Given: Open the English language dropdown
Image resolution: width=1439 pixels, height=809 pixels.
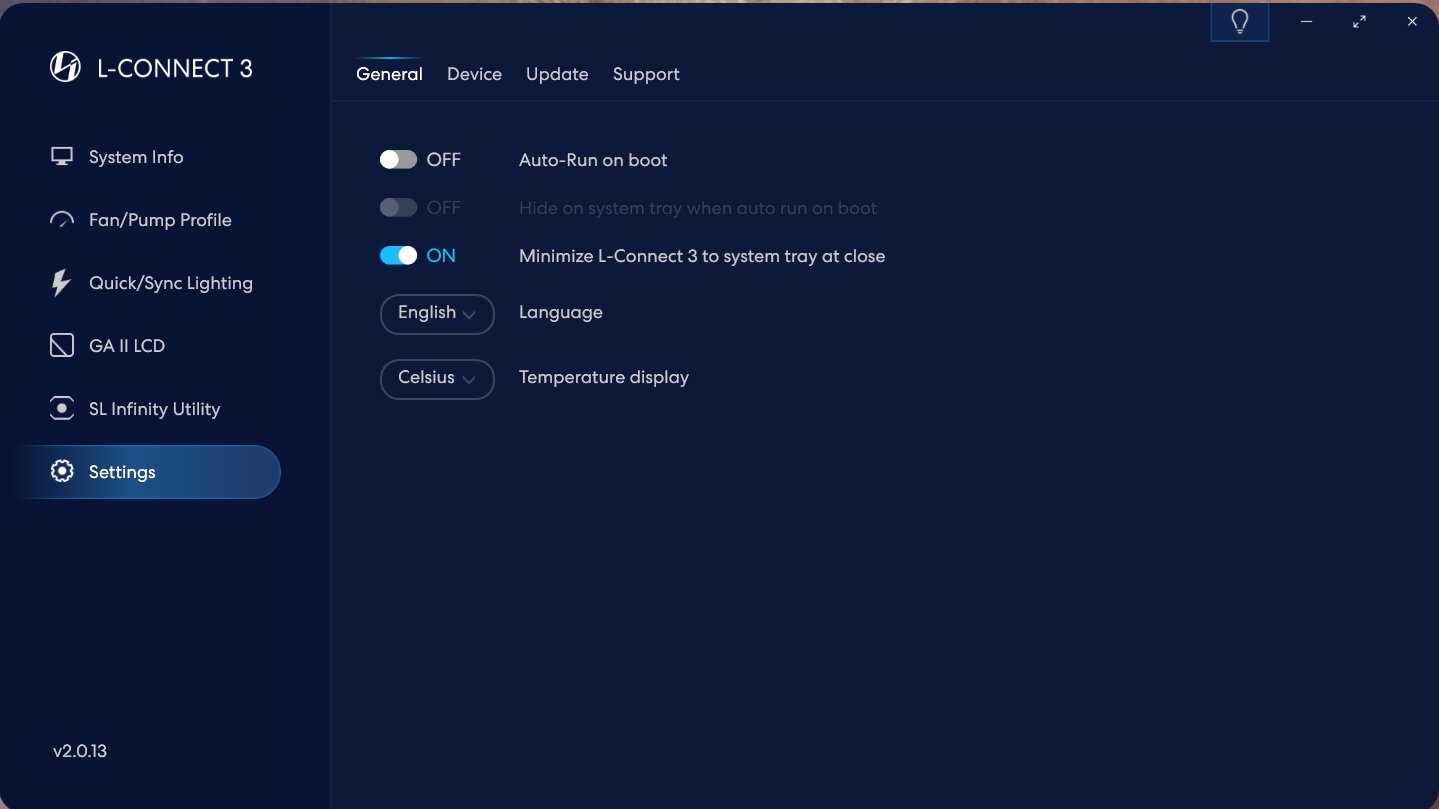Looking at the screenshot, I should (437, 313).
